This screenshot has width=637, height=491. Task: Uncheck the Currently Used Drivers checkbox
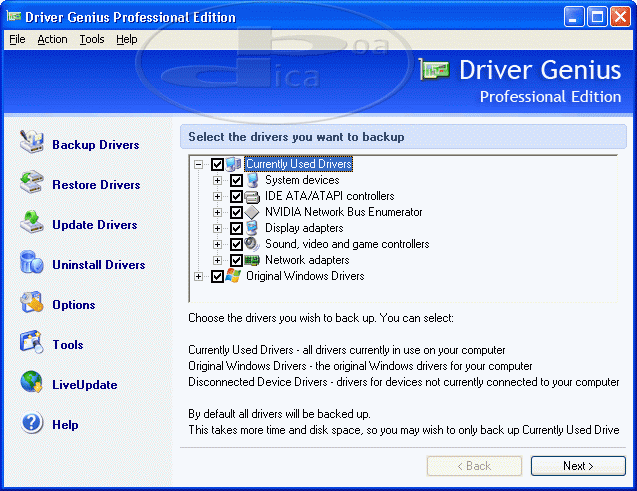point(218,165)
